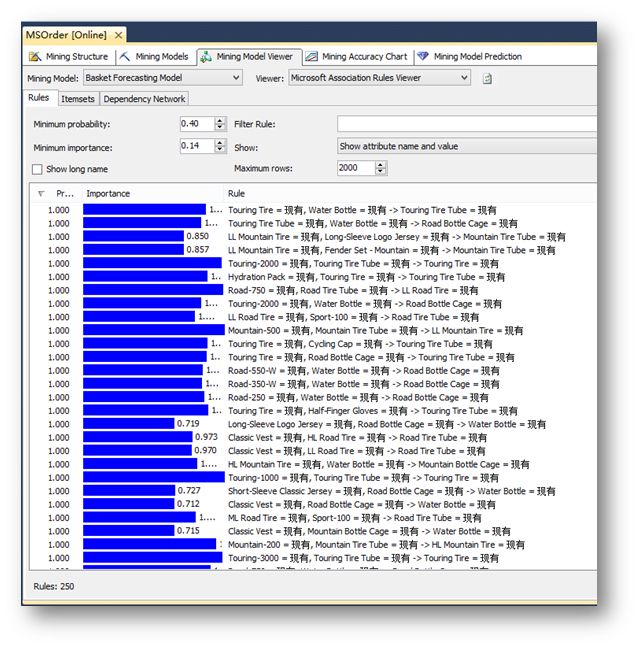This screenshot has height=648, width=639.
Task: Select the Touring-2000, Water Bottle rule
Action: [365, 304]
